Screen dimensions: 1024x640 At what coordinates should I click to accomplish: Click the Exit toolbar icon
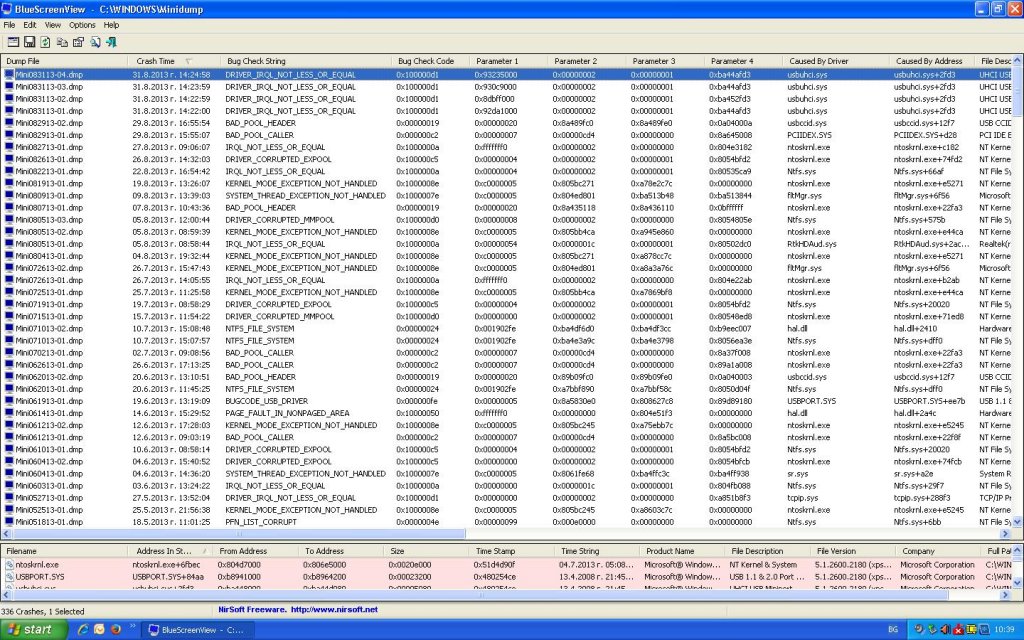tap(111, 42)
